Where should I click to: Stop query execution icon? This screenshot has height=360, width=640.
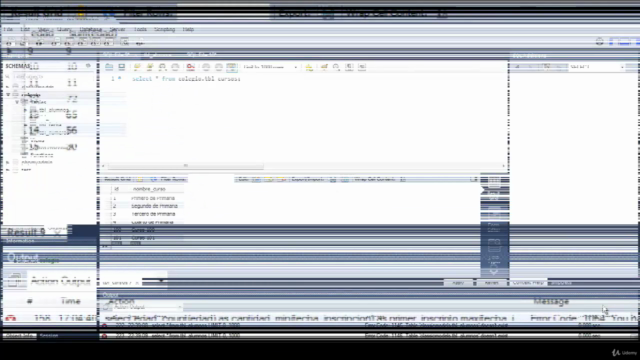[175, 67]
